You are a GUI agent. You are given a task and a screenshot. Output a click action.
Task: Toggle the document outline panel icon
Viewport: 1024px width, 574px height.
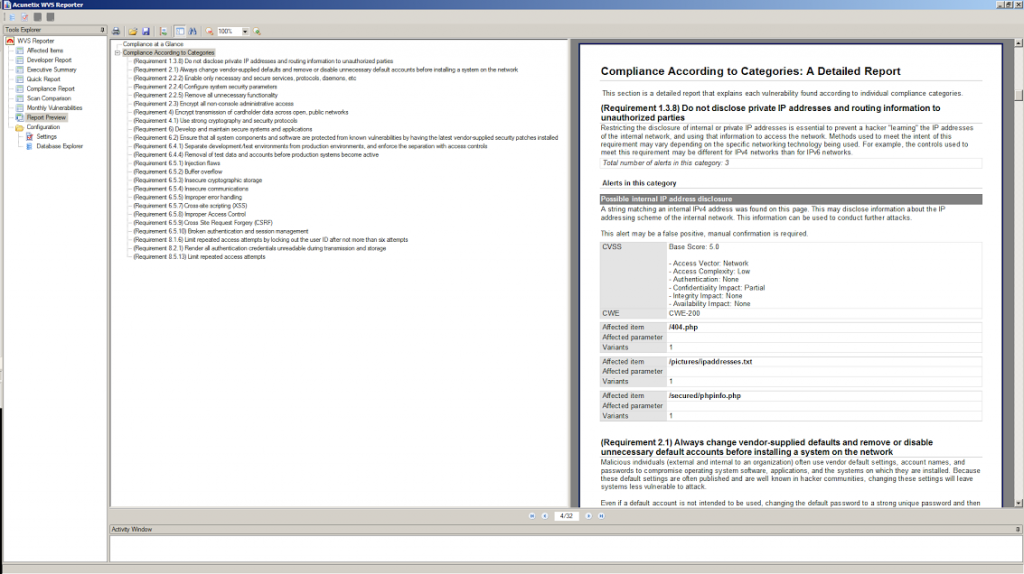[180, 31]
